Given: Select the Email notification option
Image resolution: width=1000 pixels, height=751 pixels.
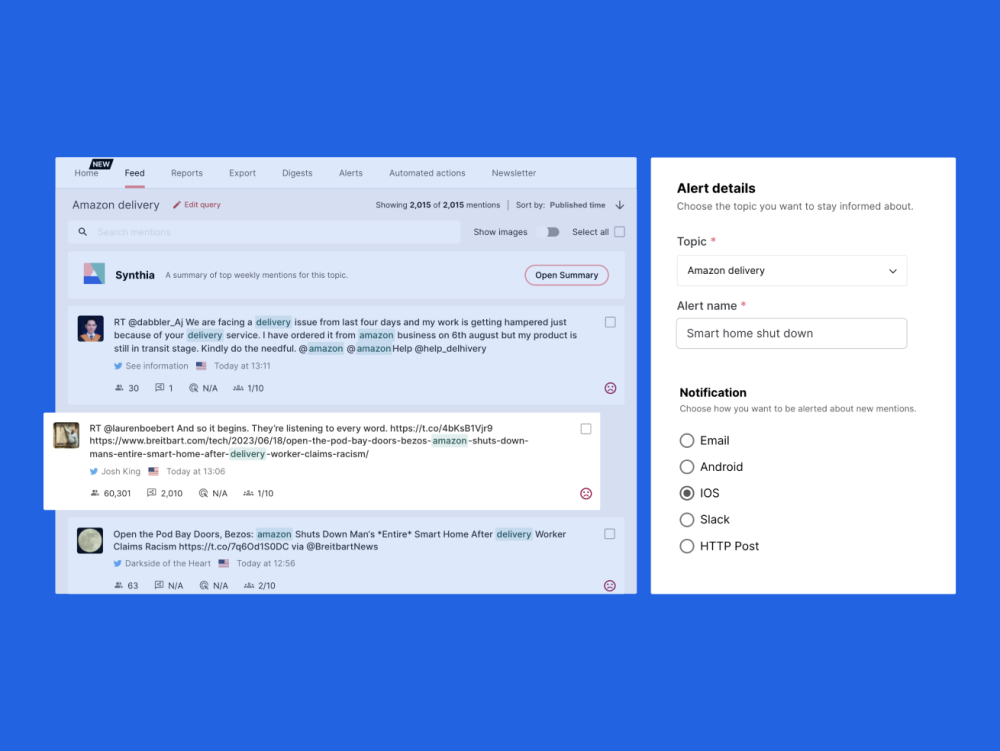Looking at the screenshot, I should (687, 441).
